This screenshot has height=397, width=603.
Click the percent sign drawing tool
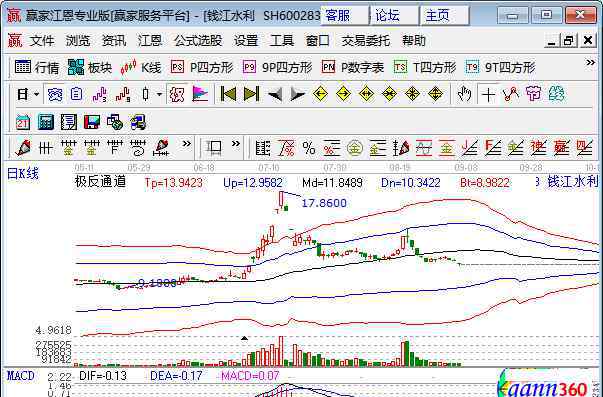[x=309, y=148]
